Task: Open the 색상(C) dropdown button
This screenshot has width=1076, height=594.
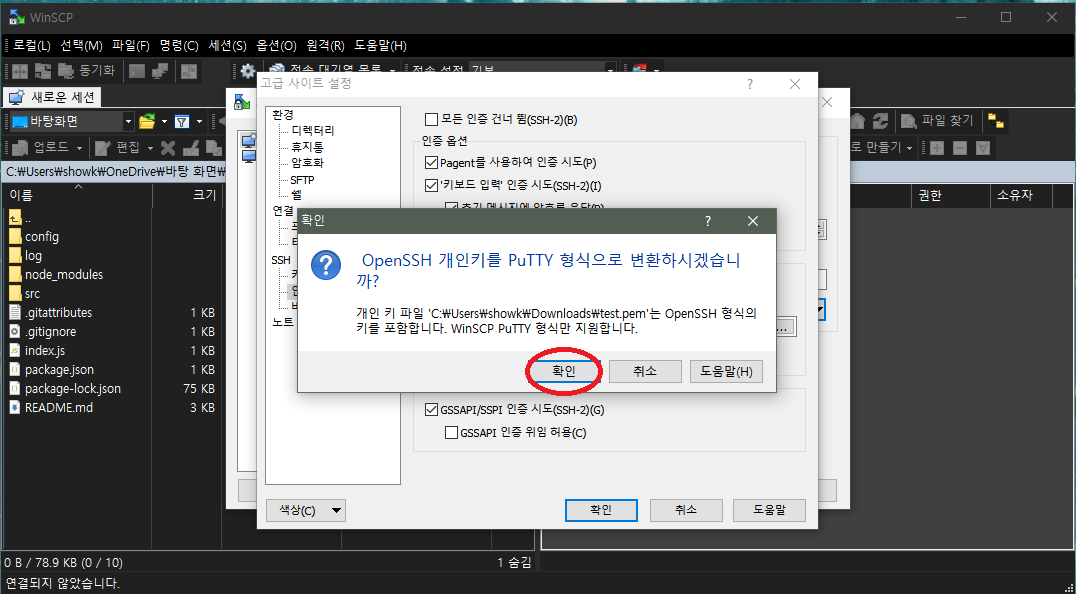Action: click(x=305, y=510)
